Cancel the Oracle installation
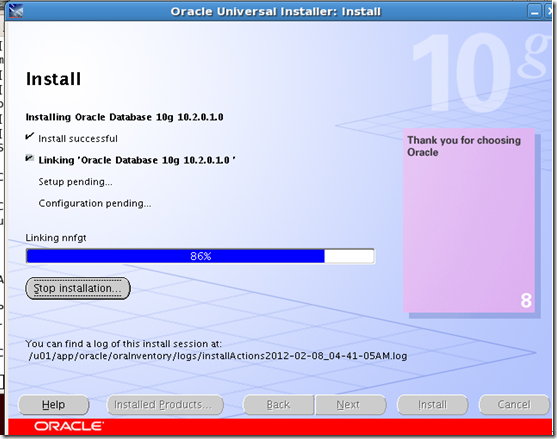 [x=514, y=405]
